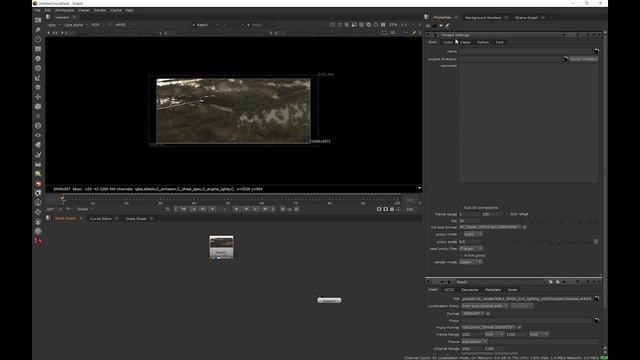Viewport: 640px width, 360px height.
Task: Switch to the Scene Graph tab
Action: 526,18
